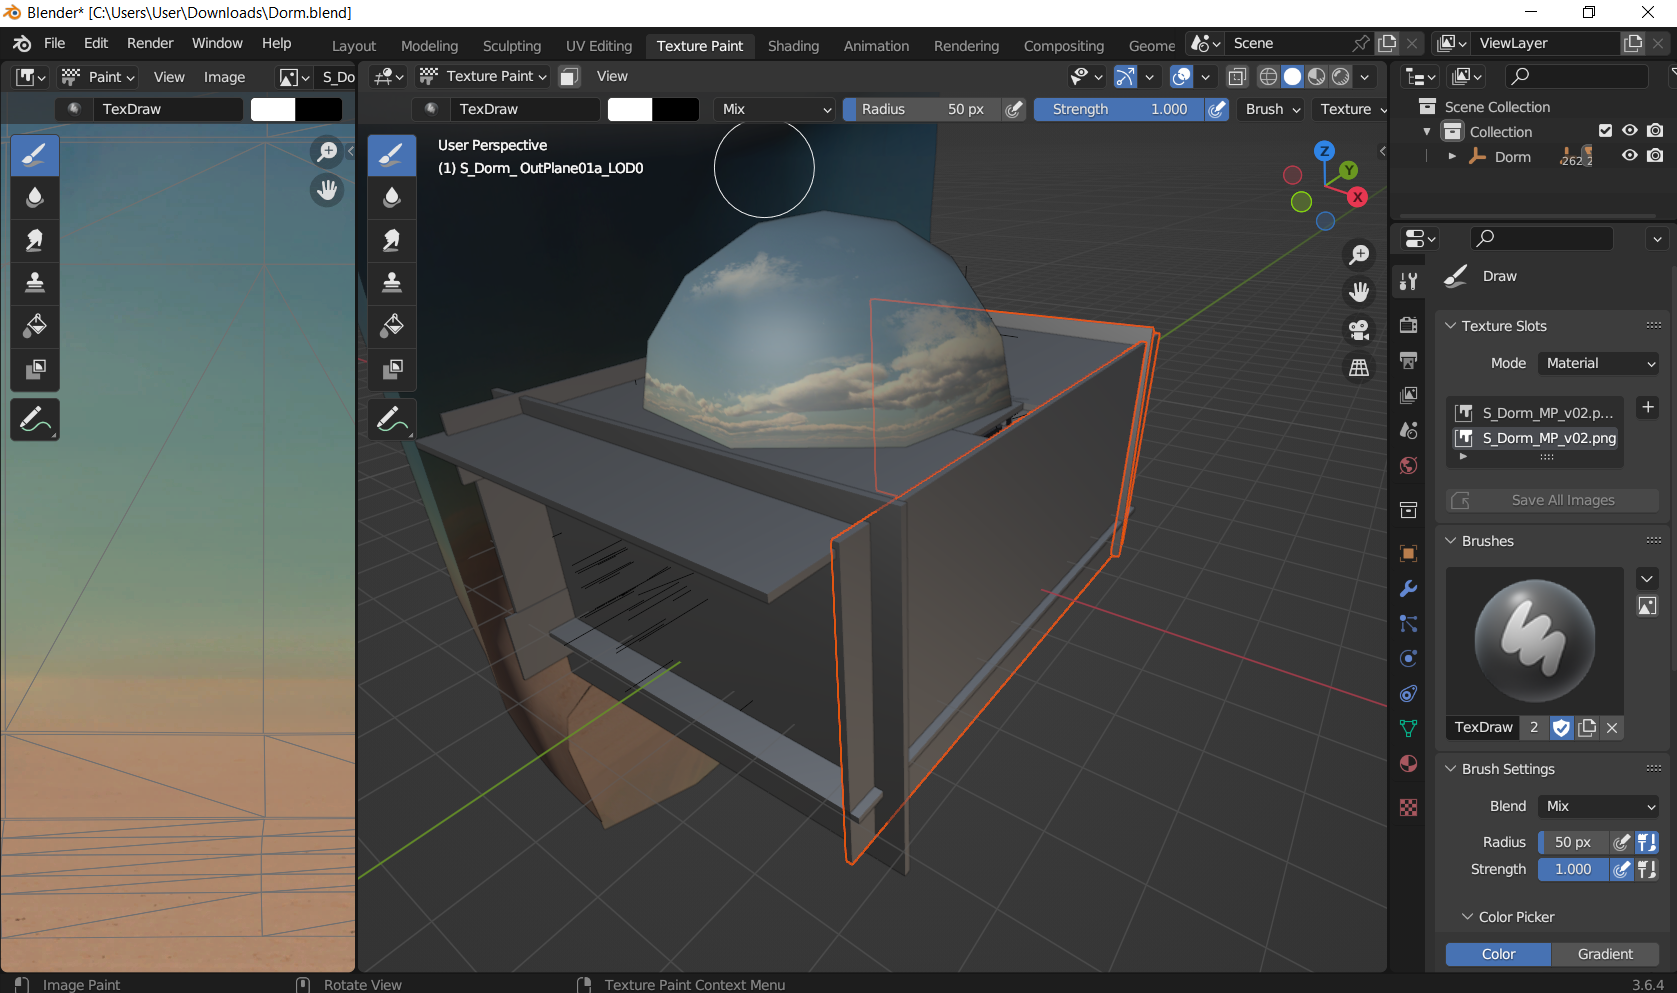
Task: Uncheck the Collection exclude checkbox
Action: (1605, 131)
